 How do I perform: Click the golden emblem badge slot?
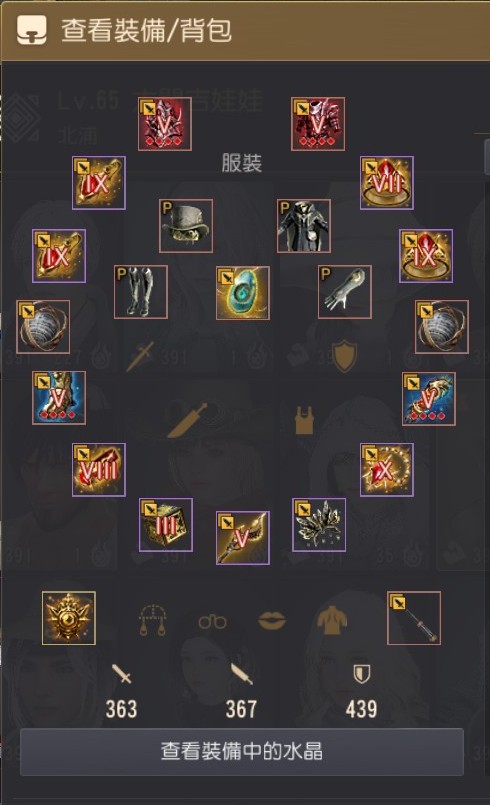68,618
